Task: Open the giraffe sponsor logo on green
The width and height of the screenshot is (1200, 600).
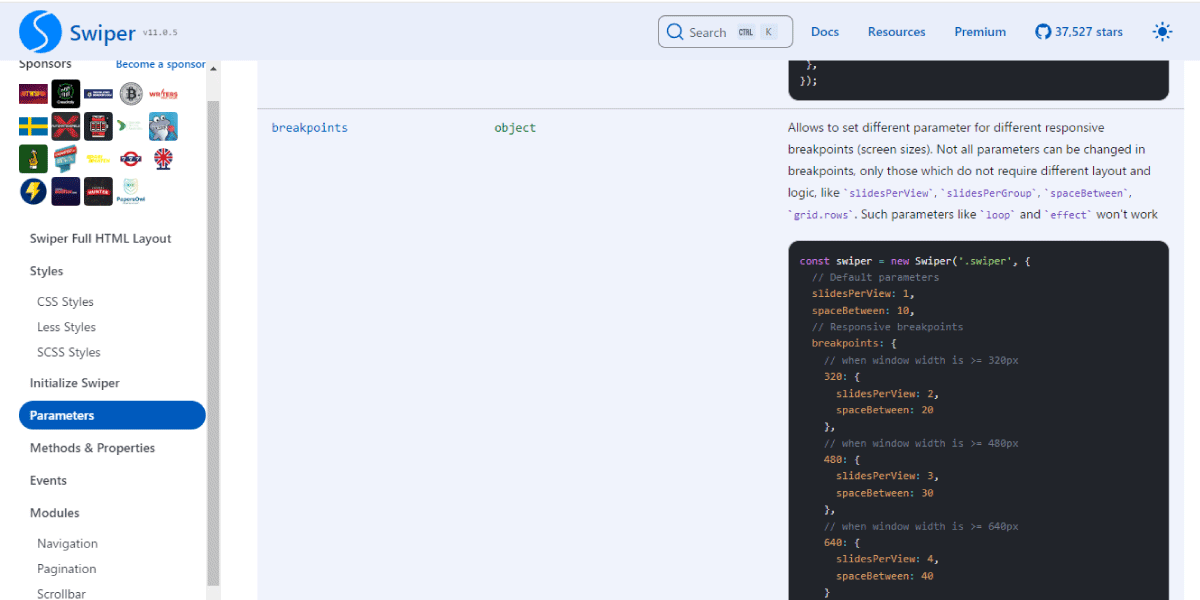Action: click(33, 159)
